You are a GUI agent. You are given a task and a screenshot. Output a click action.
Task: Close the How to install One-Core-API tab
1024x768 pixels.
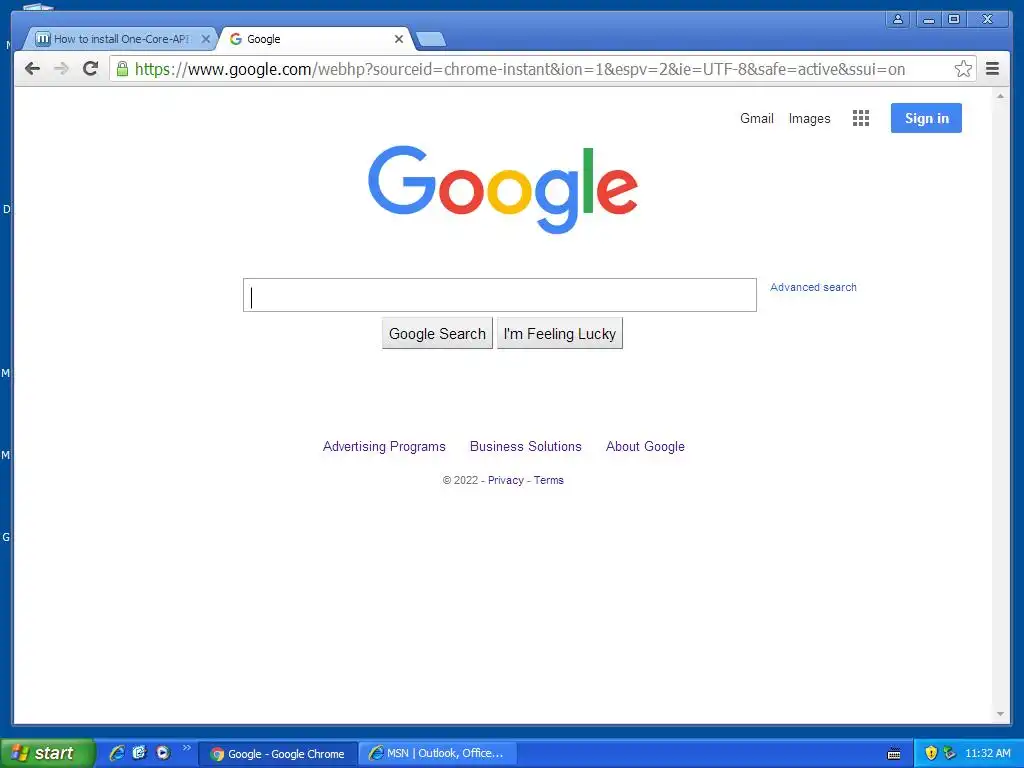coord(206,39)
